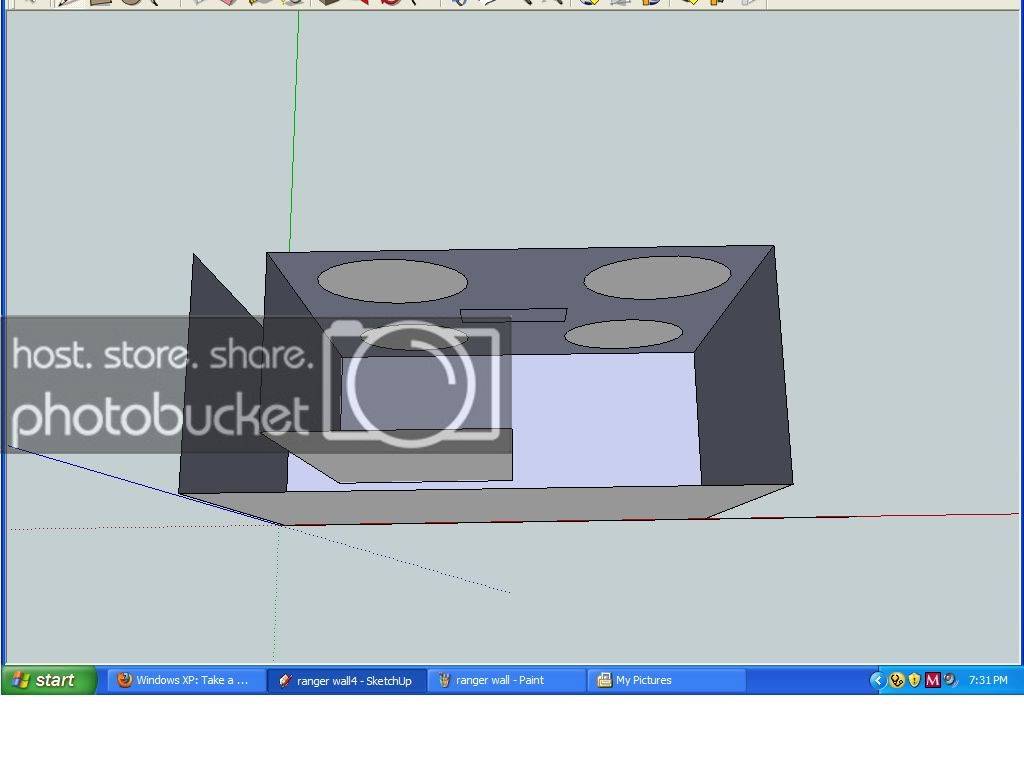This screenshot has height=768, width=1024.
Task: Expand hidden system tray icons arrow
Action: click(x=877, y=680)
